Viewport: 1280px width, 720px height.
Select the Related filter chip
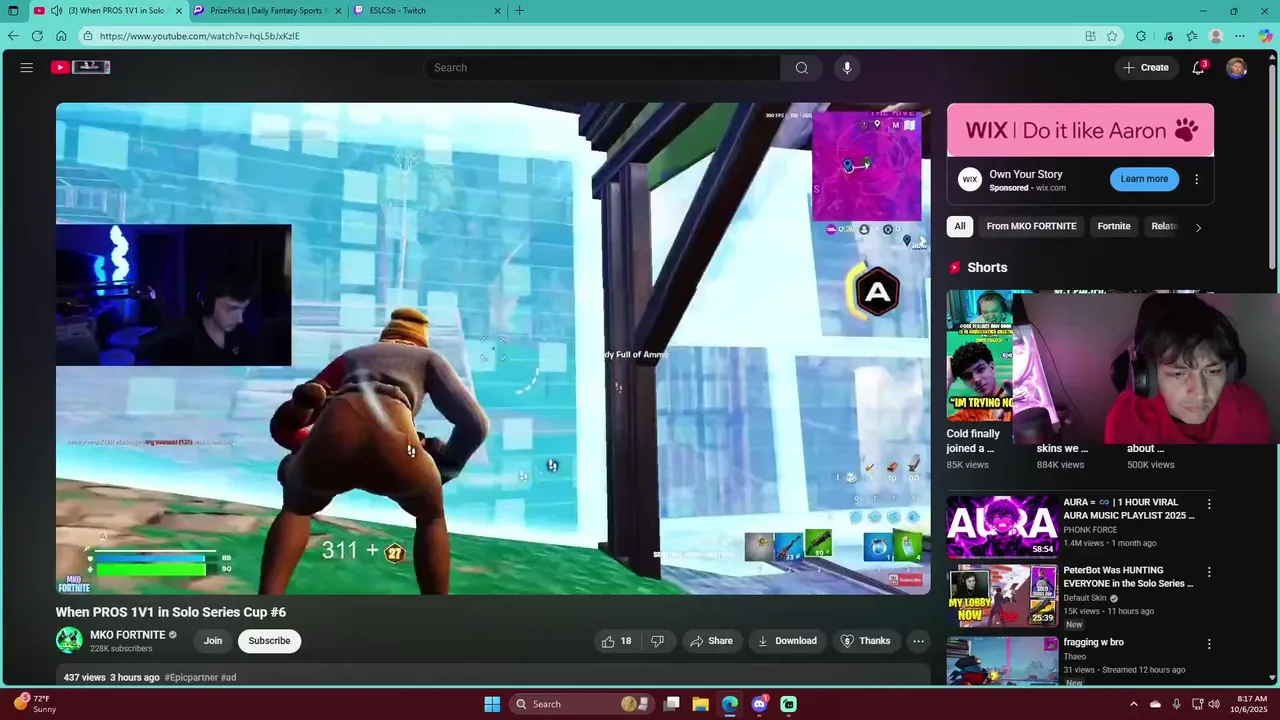click(1165, 226)
